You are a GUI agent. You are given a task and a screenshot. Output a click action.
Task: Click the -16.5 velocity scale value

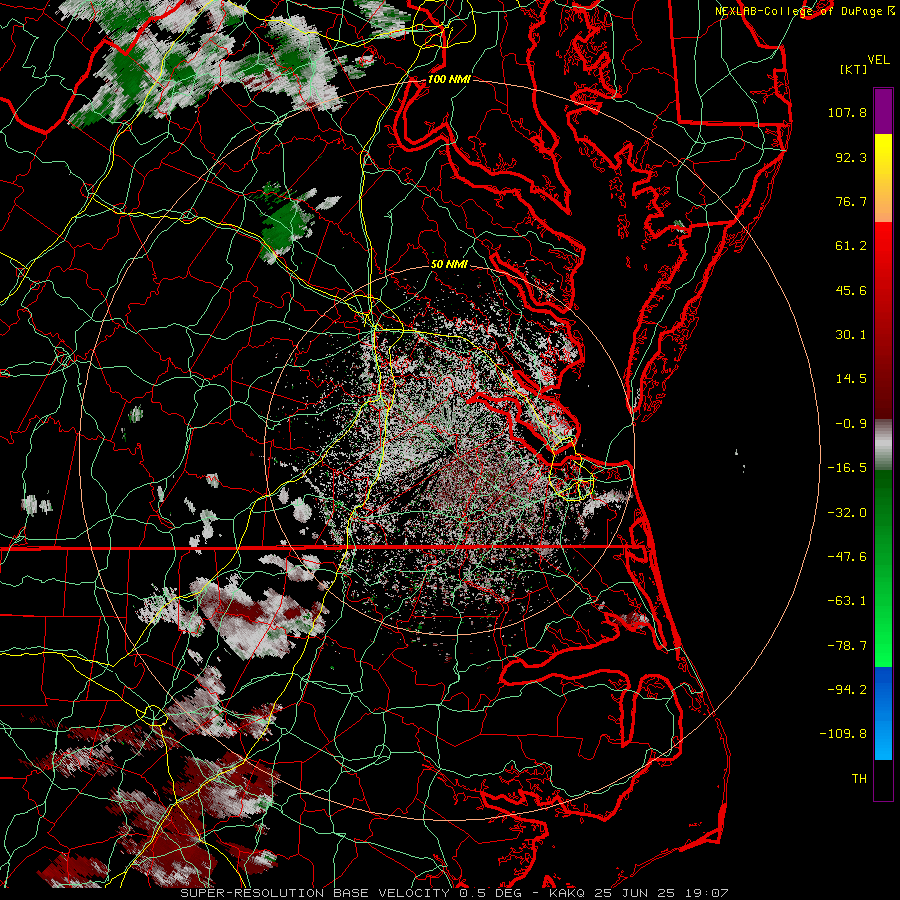[x=847, y=468]
